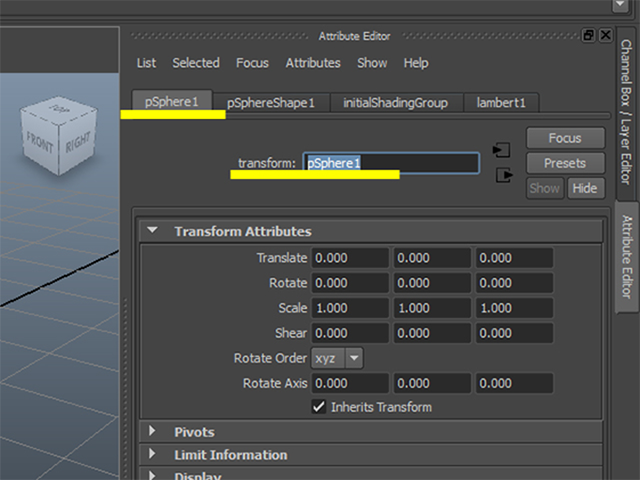Click the Scale Y field
The height and width of the screenshot is (480, 640).
pos(432,308)
